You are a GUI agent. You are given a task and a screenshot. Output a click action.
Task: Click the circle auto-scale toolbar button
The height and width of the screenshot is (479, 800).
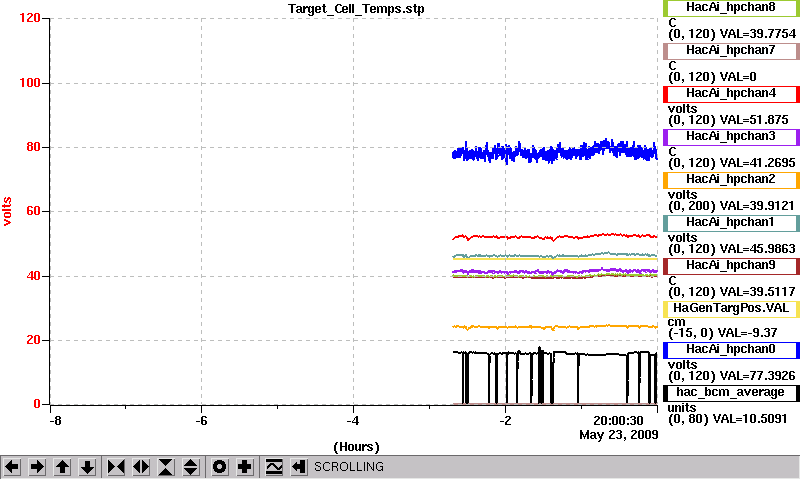(219, 467)
